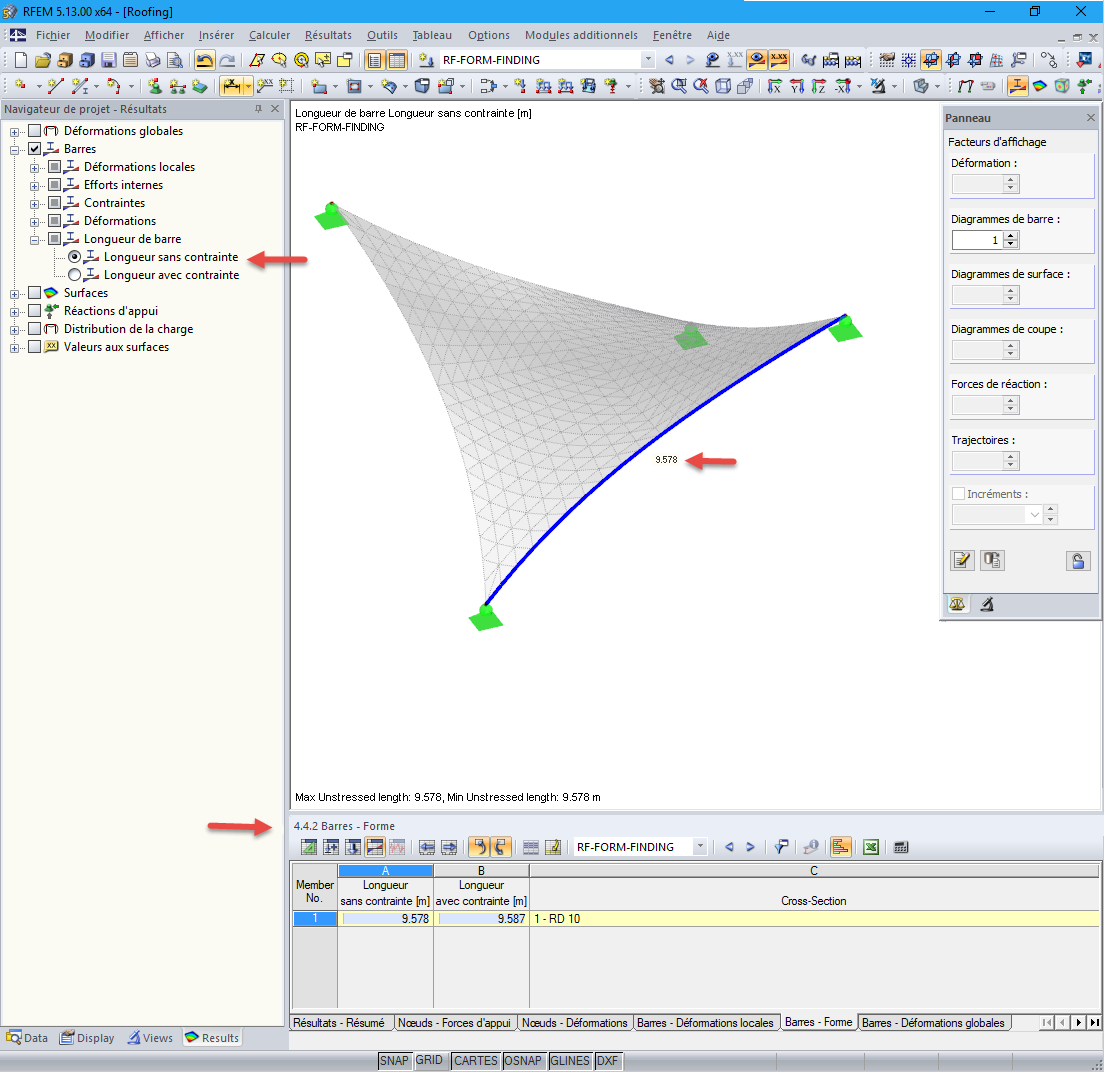Collapse Longueur de barre tree node

pos(34,240)
